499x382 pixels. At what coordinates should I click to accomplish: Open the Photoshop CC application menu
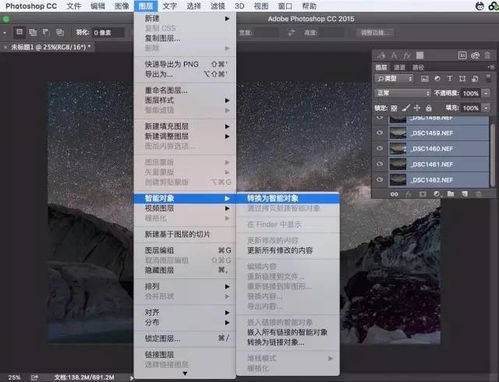(31, 6)
